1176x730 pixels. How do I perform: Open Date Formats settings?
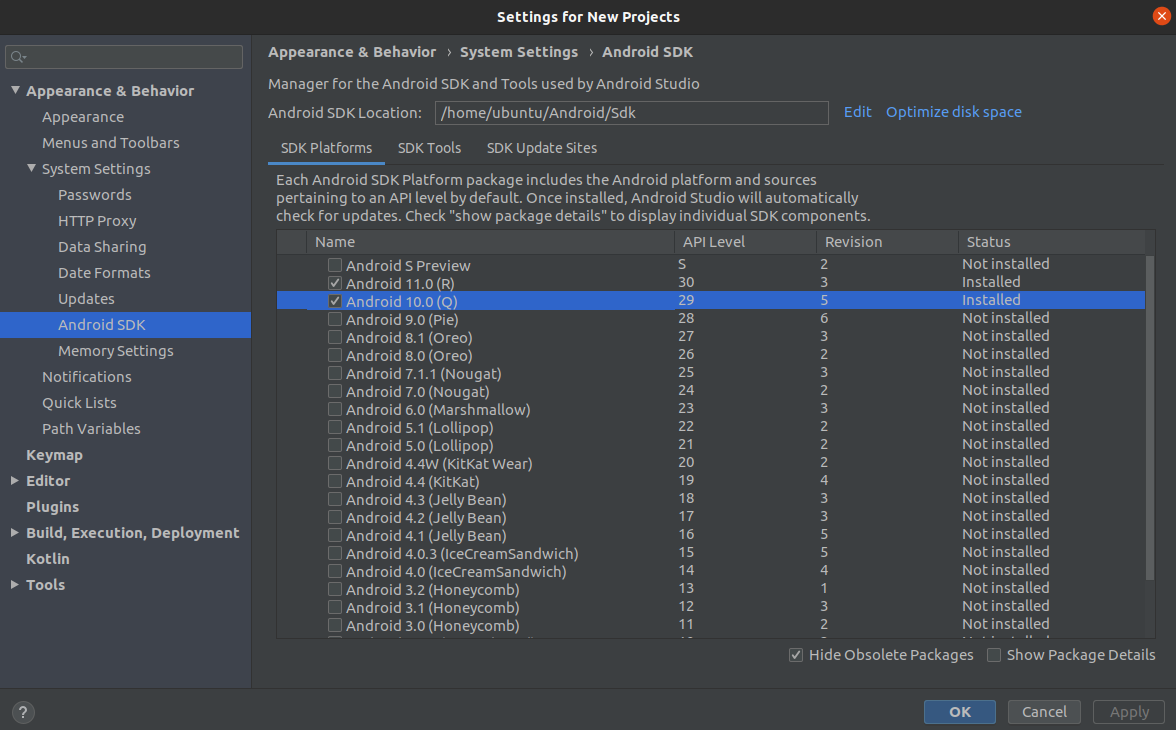click(x=104, y=272)
